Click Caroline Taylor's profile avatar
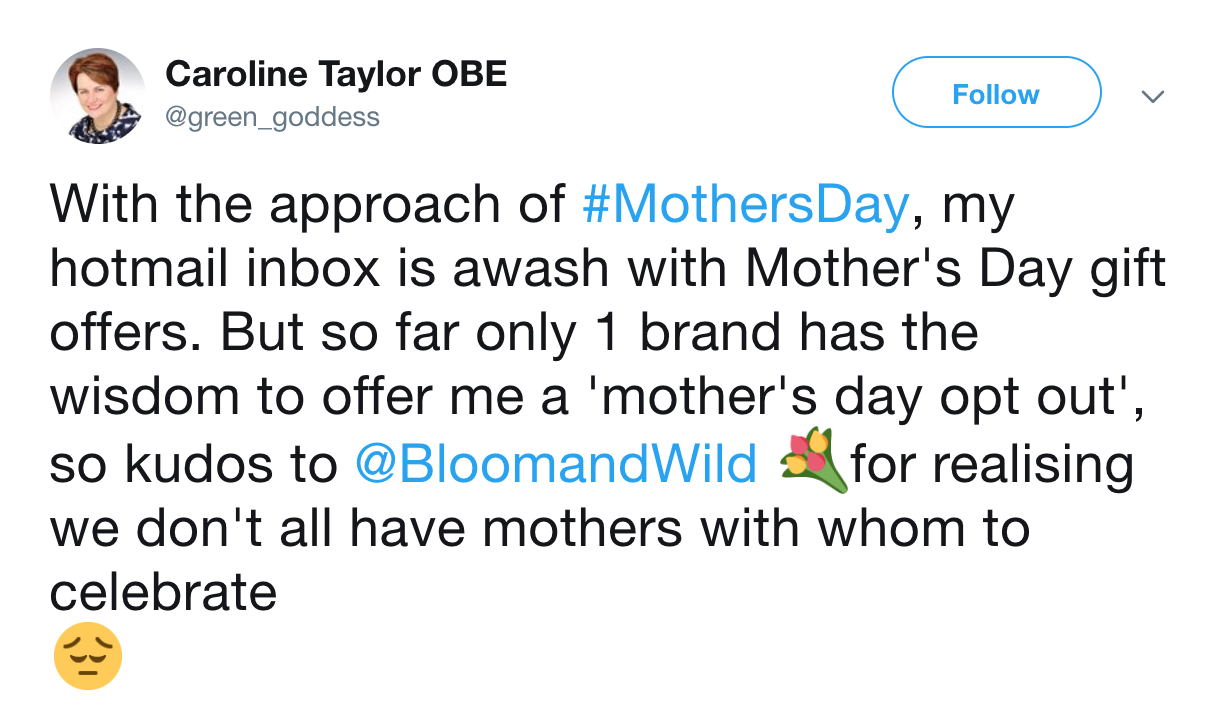 tap(98, 96)
